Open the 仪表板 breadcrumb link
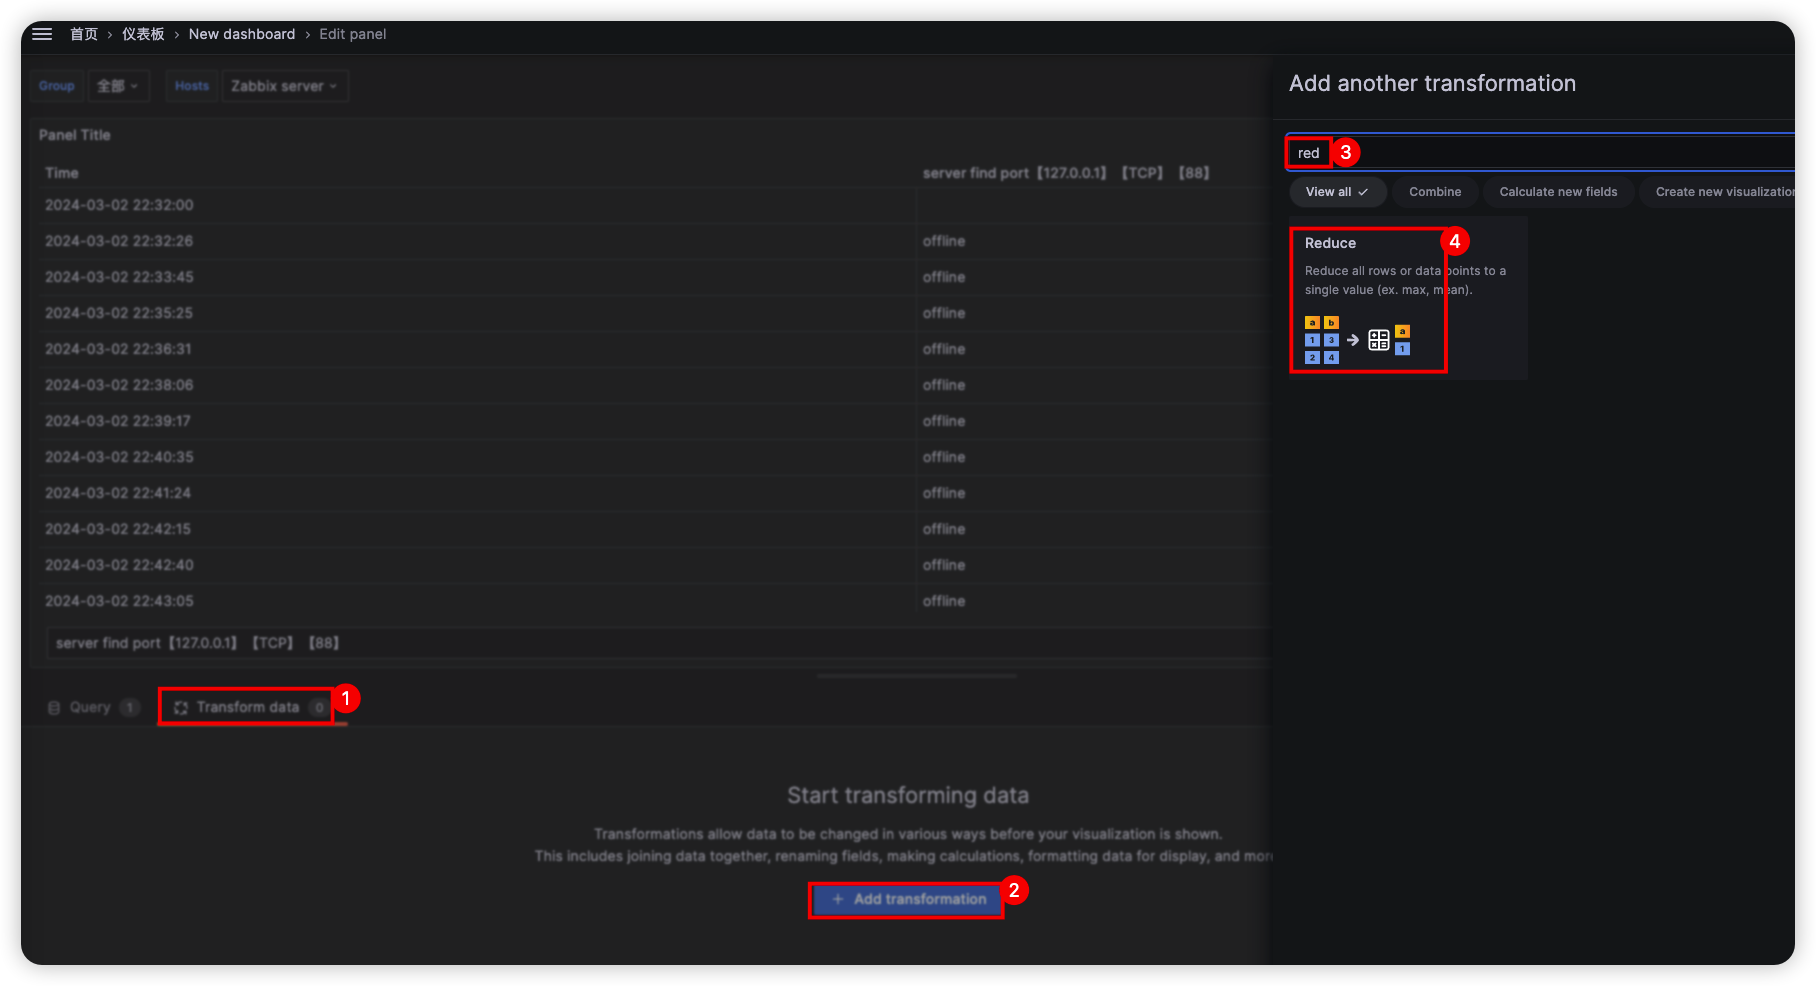The height and width of the screenshot is (986, 1816). [x=143, y=34]
